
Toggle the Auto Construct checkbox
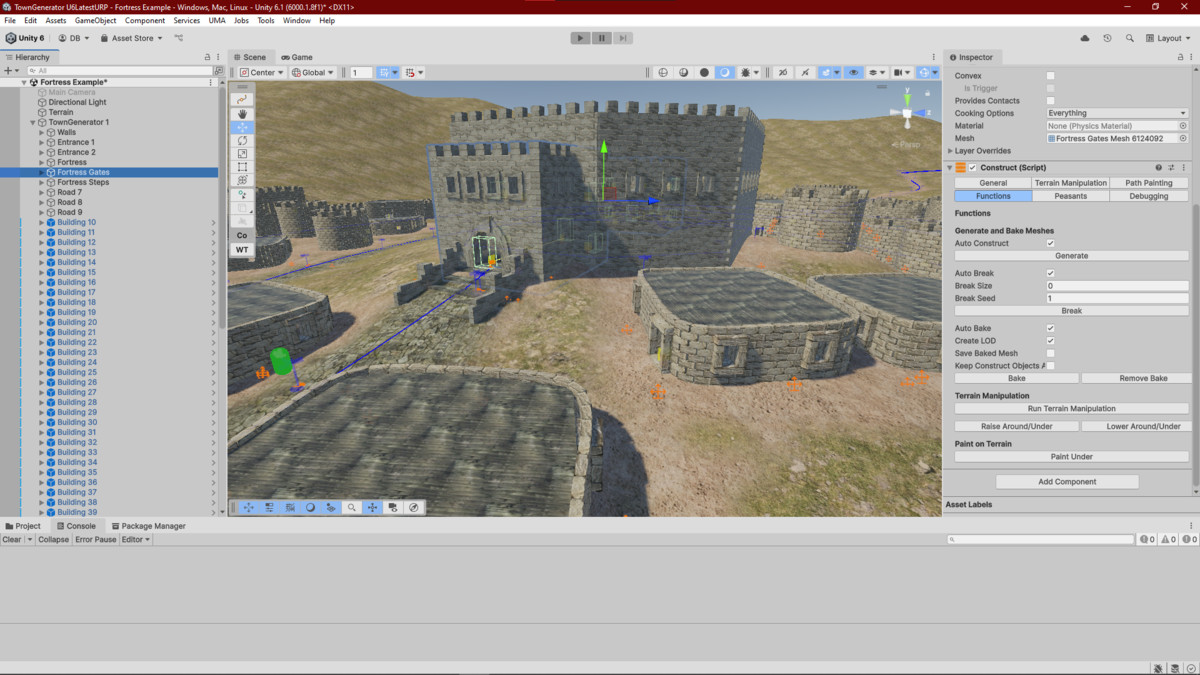tap(1050, 243)
